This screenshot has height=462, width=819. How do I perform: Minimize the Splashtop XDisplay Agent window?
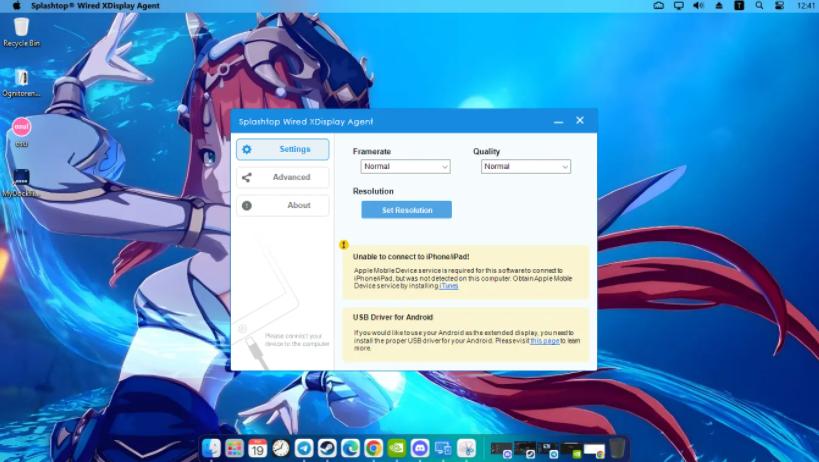pyautogui.click(x=558, y=121)
